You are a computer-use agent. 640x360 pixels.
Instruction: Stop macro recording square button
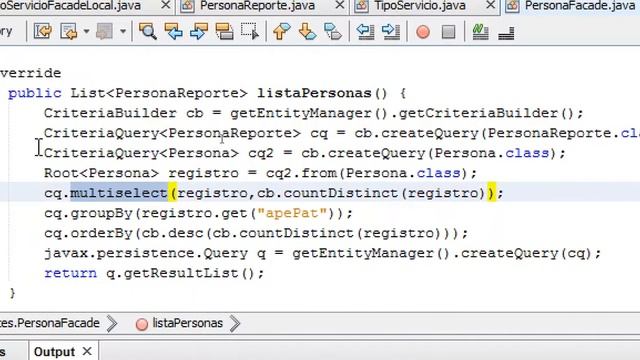(449, 32)
